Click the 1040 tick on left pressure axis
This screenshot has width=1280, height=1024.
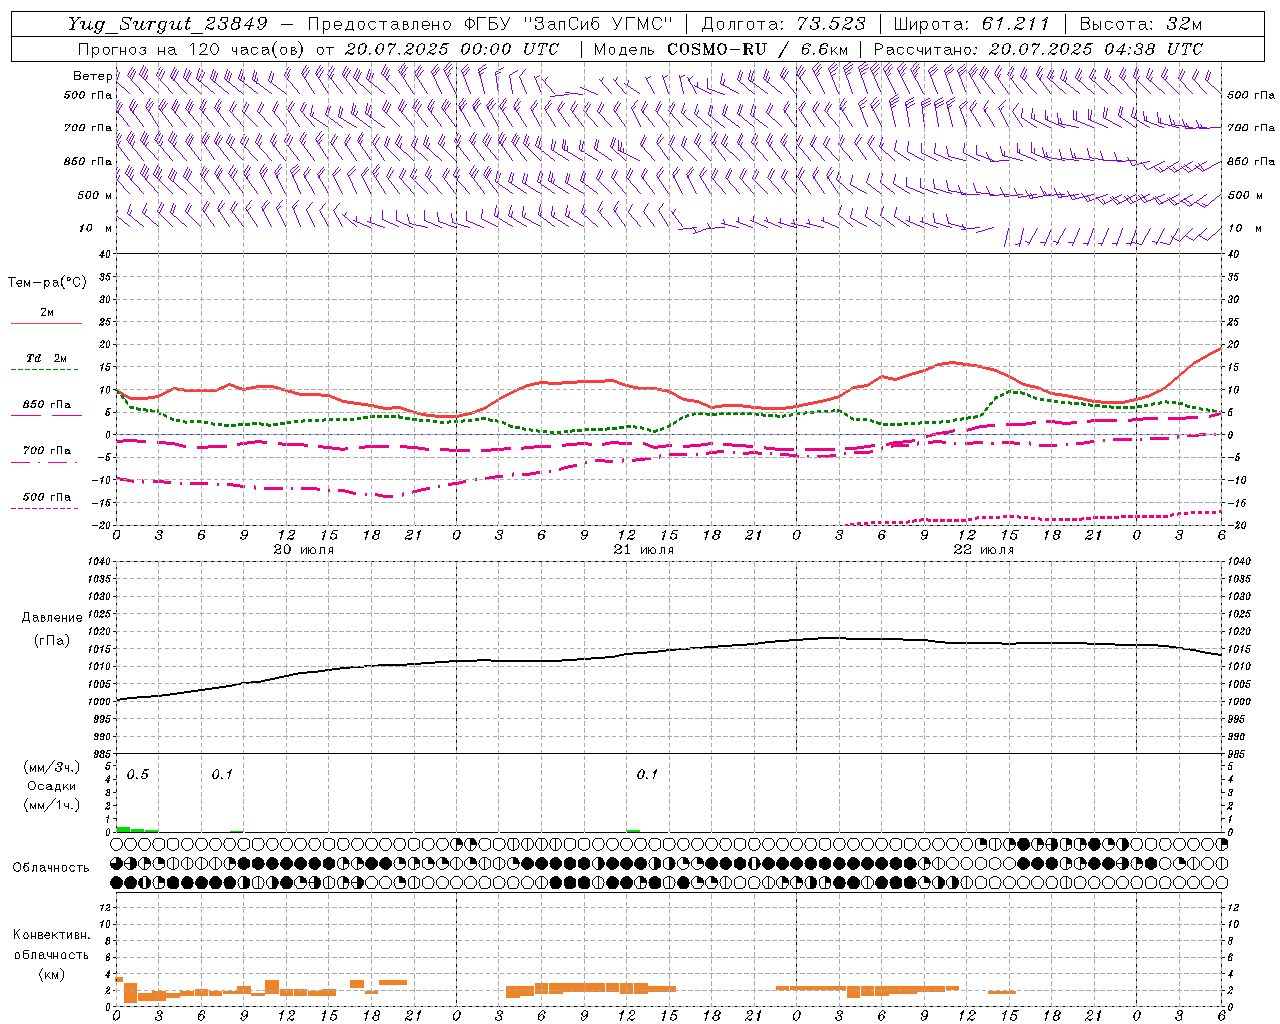tap(98, 562)
